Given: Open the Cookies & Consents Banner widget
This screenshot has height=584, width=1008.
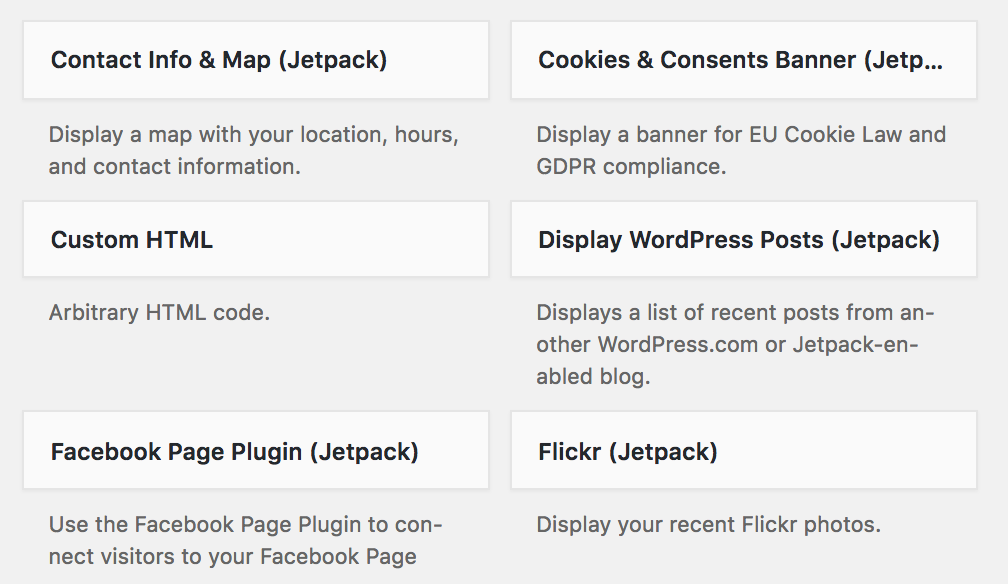Looking at the screenshot, I should click(744, 60).
